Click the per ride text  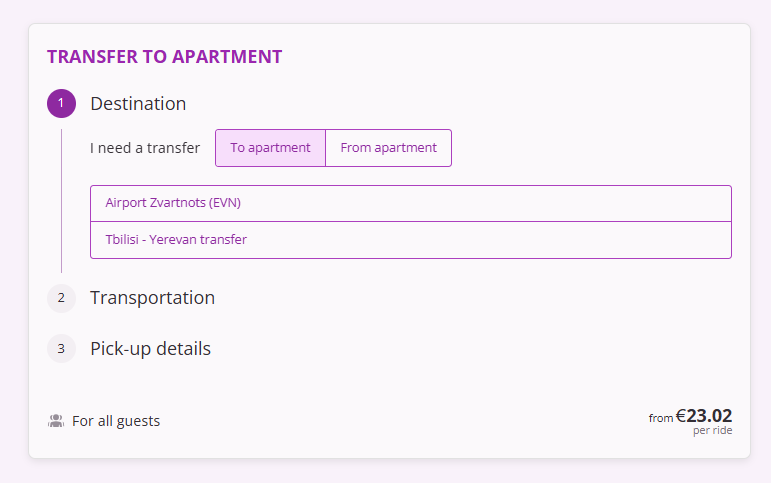pos(712,430)
